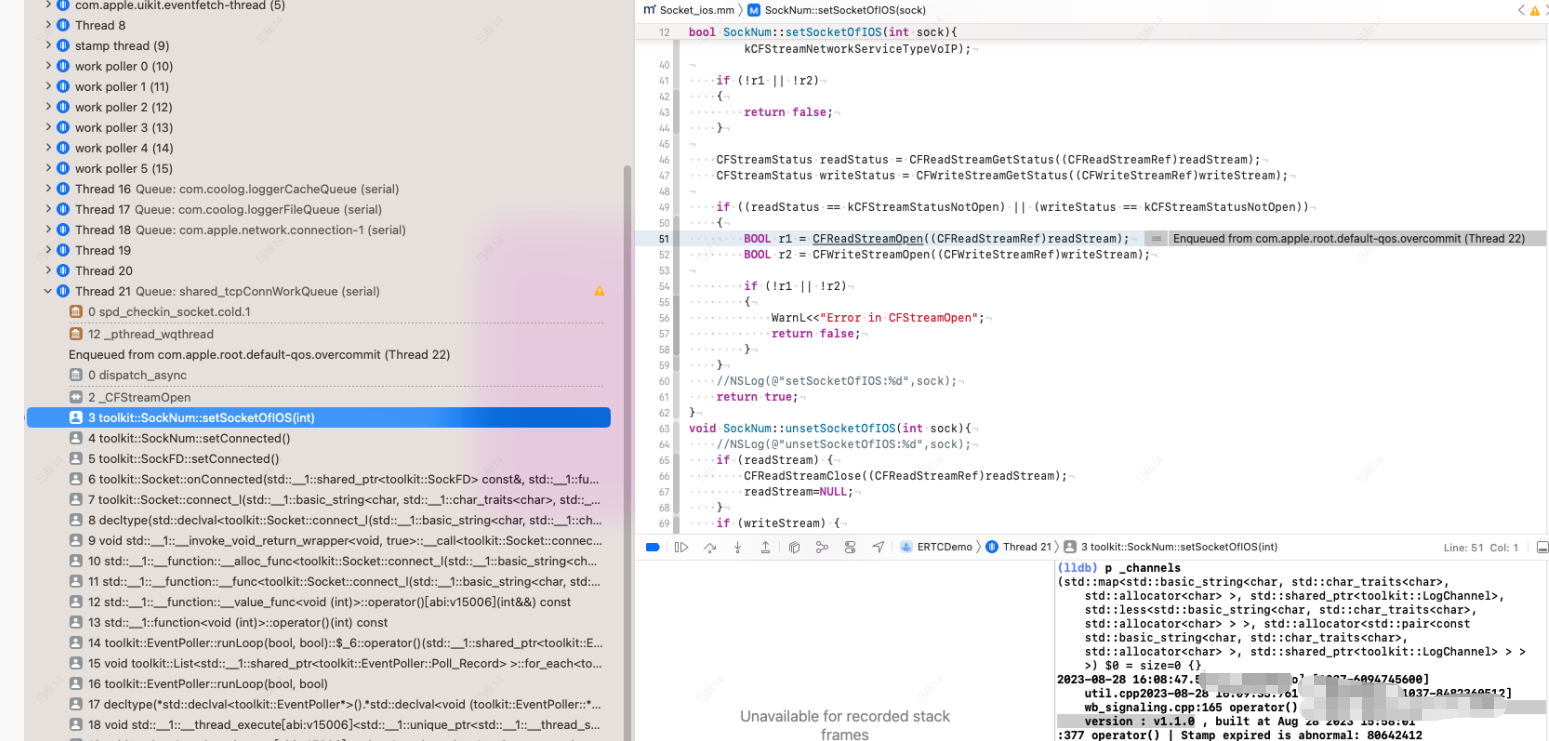Open the Debug Memory Graph icon
This screenshot has width=1549, height=741.
click(x=823, y=547)
